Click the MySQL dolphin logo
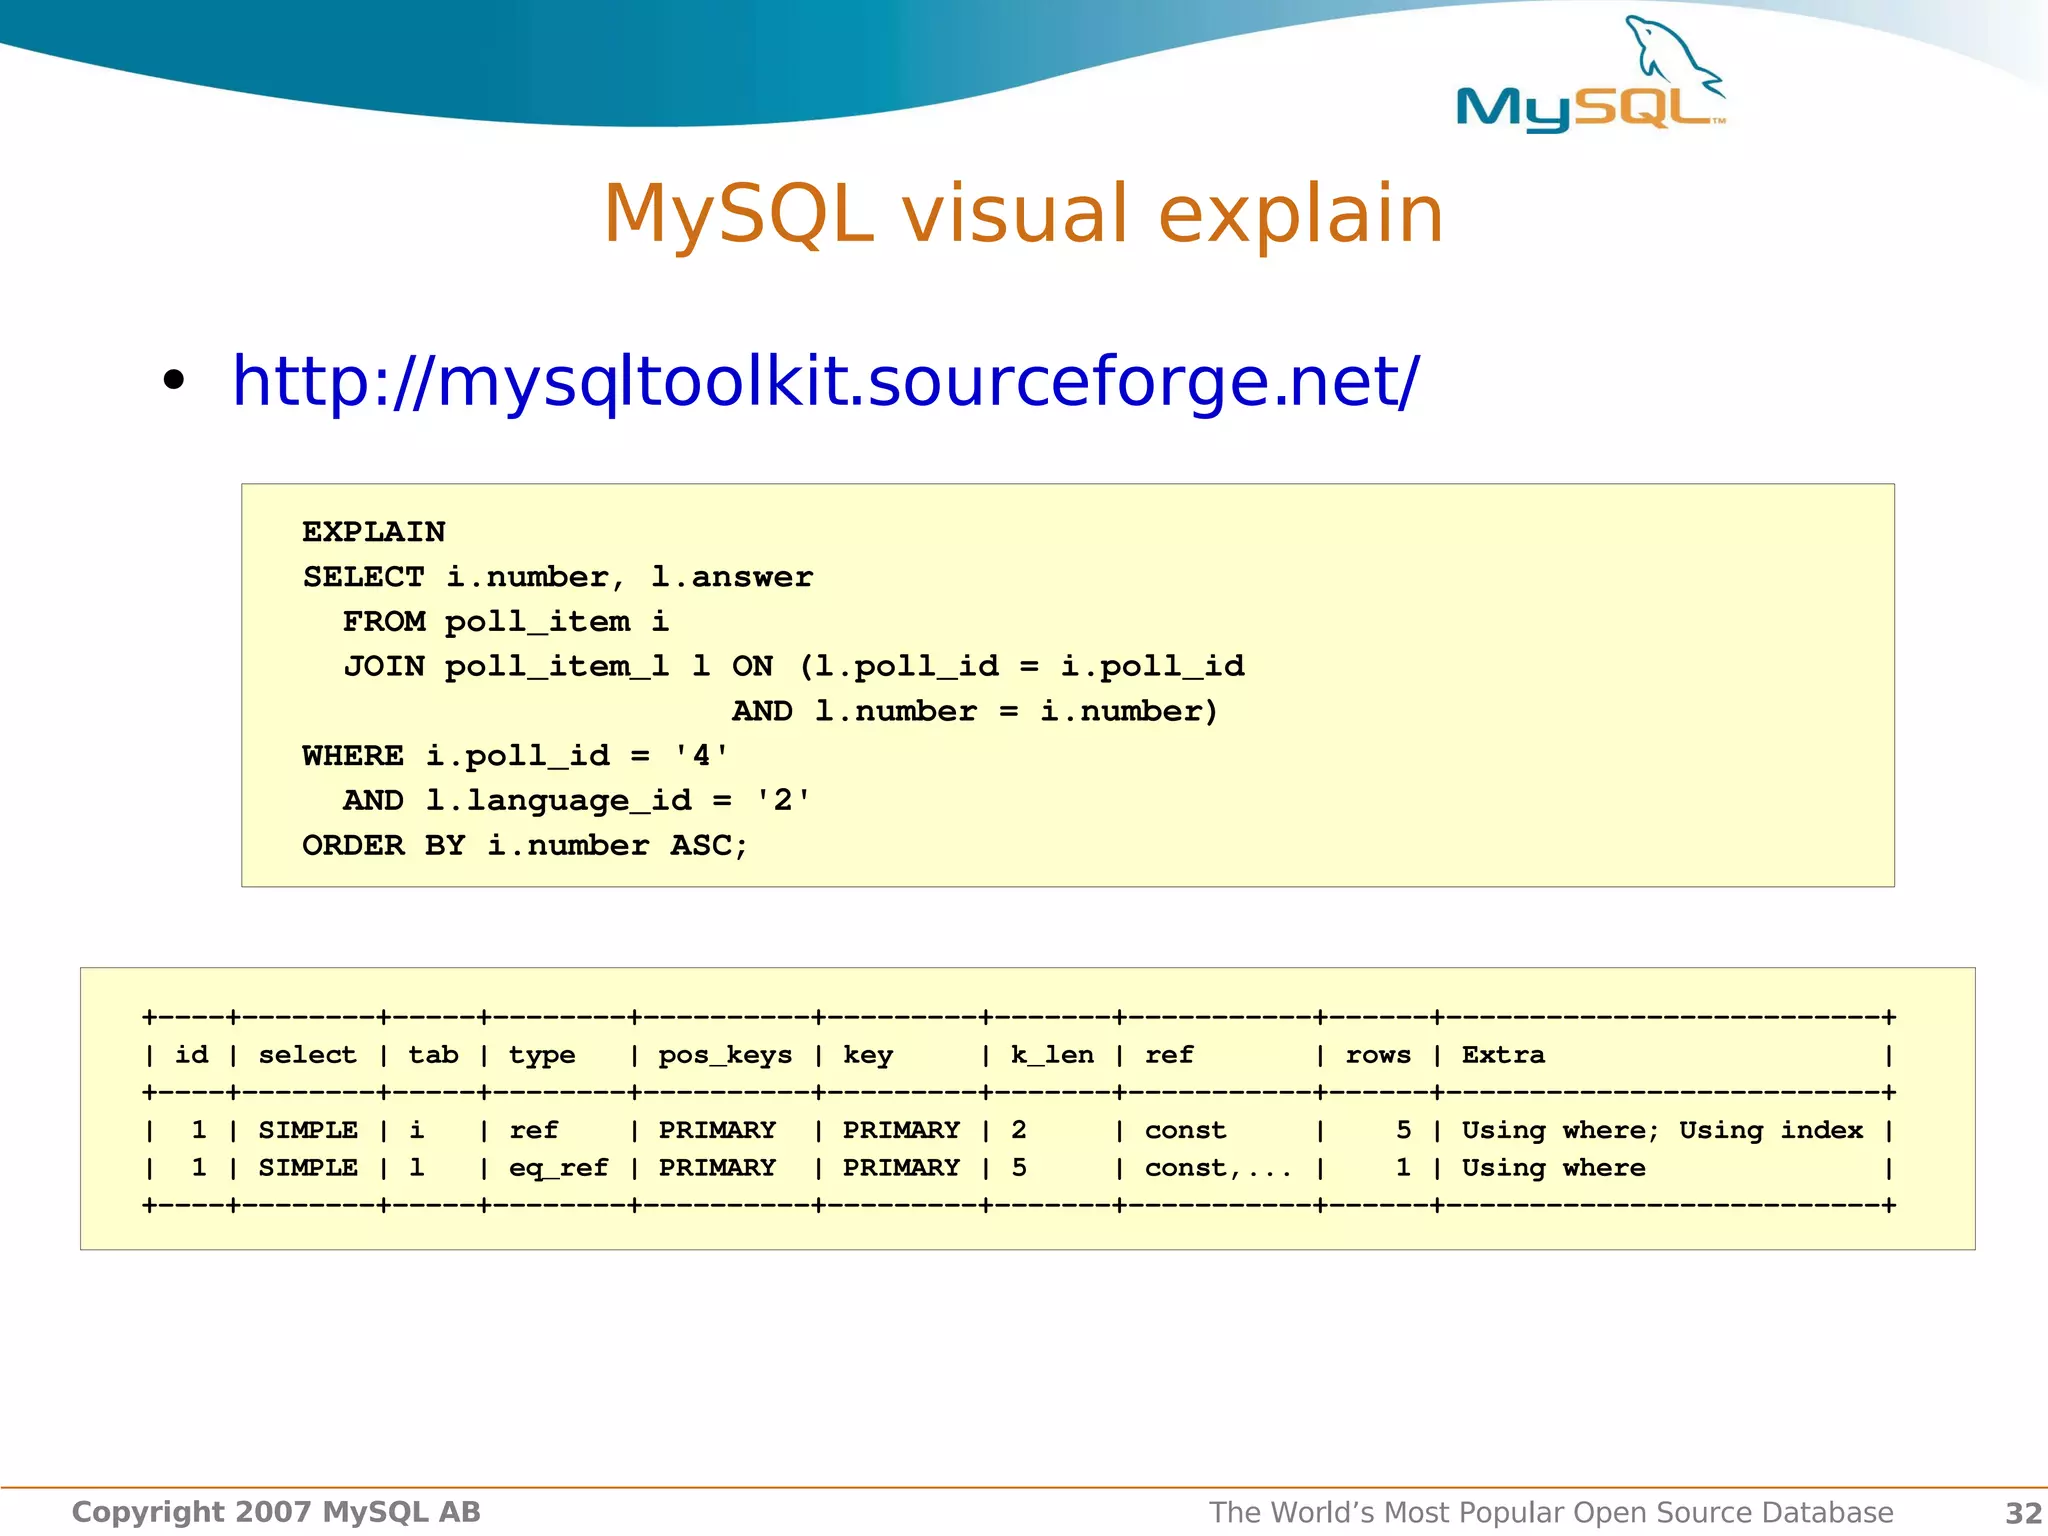The width and height of the screenshot is (2048, 1536). (x=1591, y=74)
